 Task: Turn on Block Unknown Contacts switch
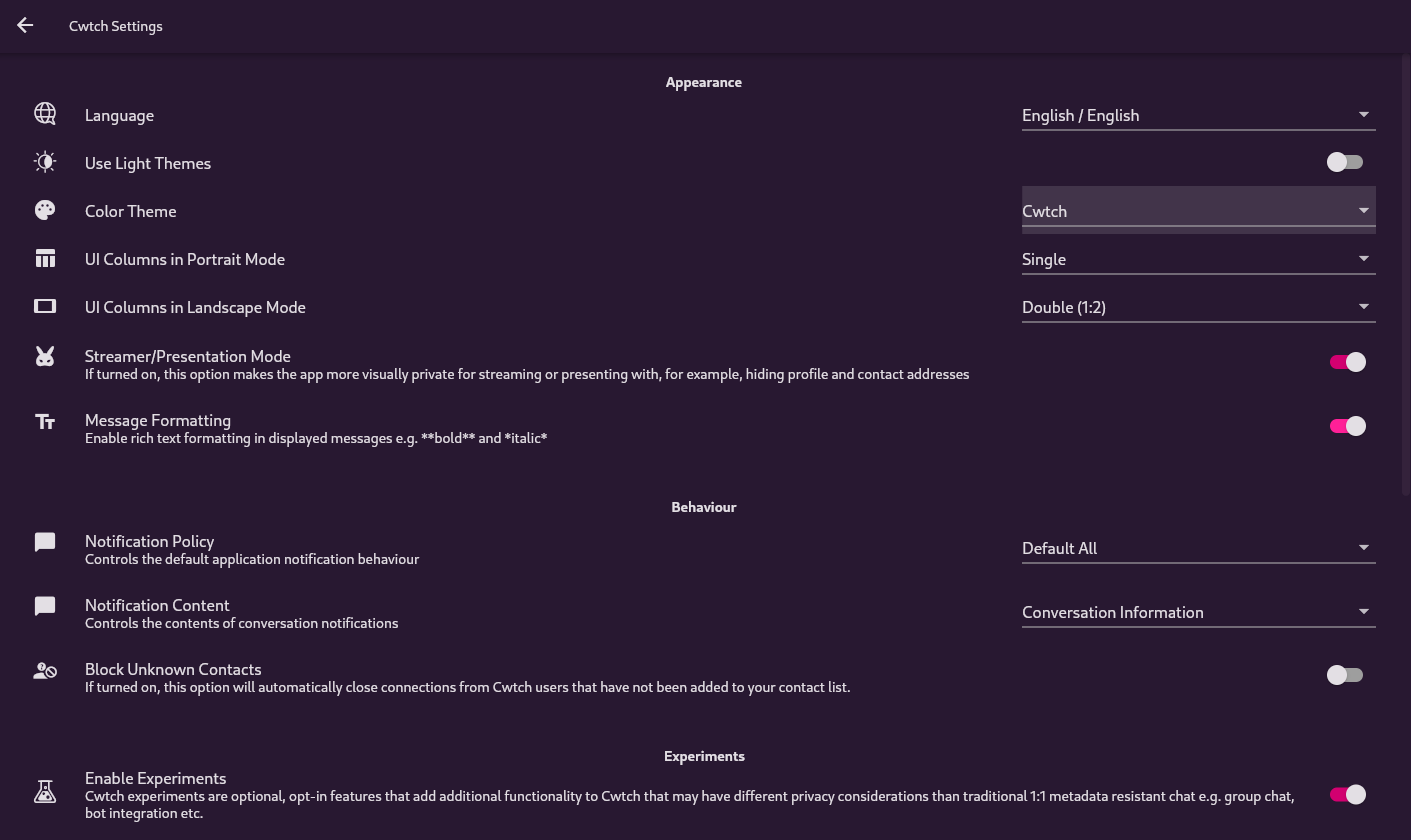pos(1345,675)
